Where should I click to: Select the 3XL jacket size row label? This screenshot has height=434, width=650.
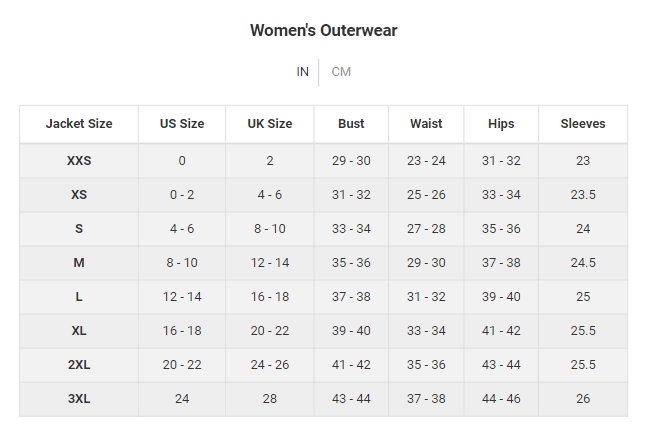tap(79, 399)
